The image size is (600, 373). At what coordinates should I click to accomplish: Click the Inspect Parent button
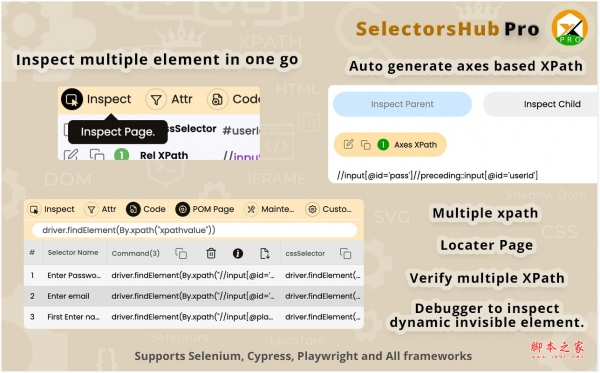coord(402,104)
